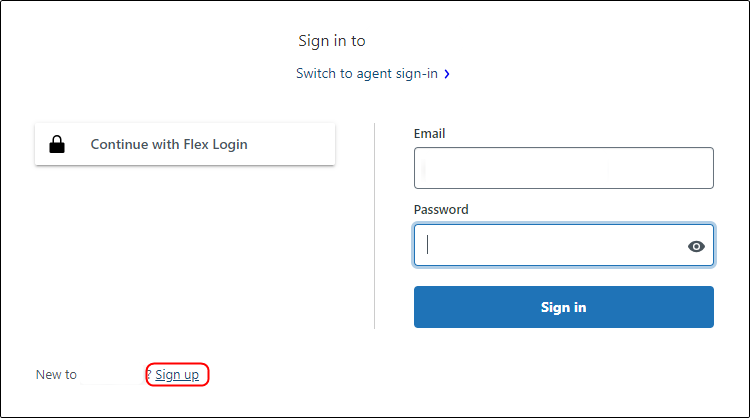Open the Sign up link

[177, 375]
